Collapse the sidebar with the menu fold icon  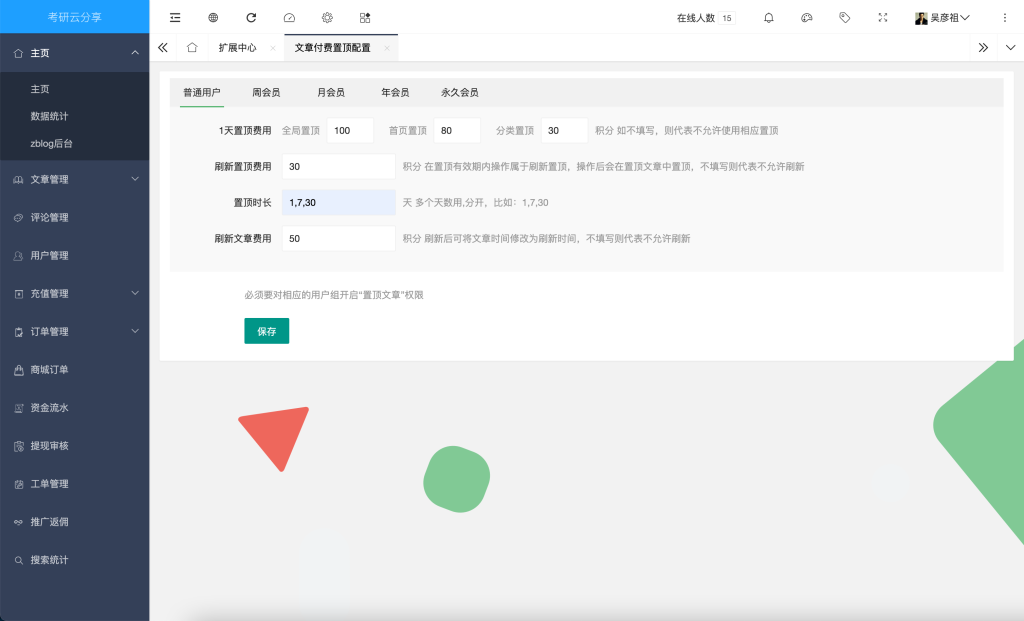(x=175, y=18)
